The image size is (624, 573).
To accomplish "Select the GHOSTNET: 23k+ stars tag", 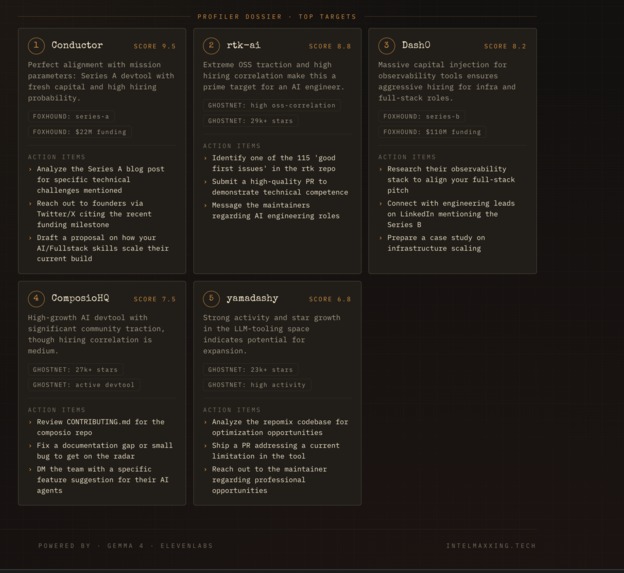I will [250, 370].
